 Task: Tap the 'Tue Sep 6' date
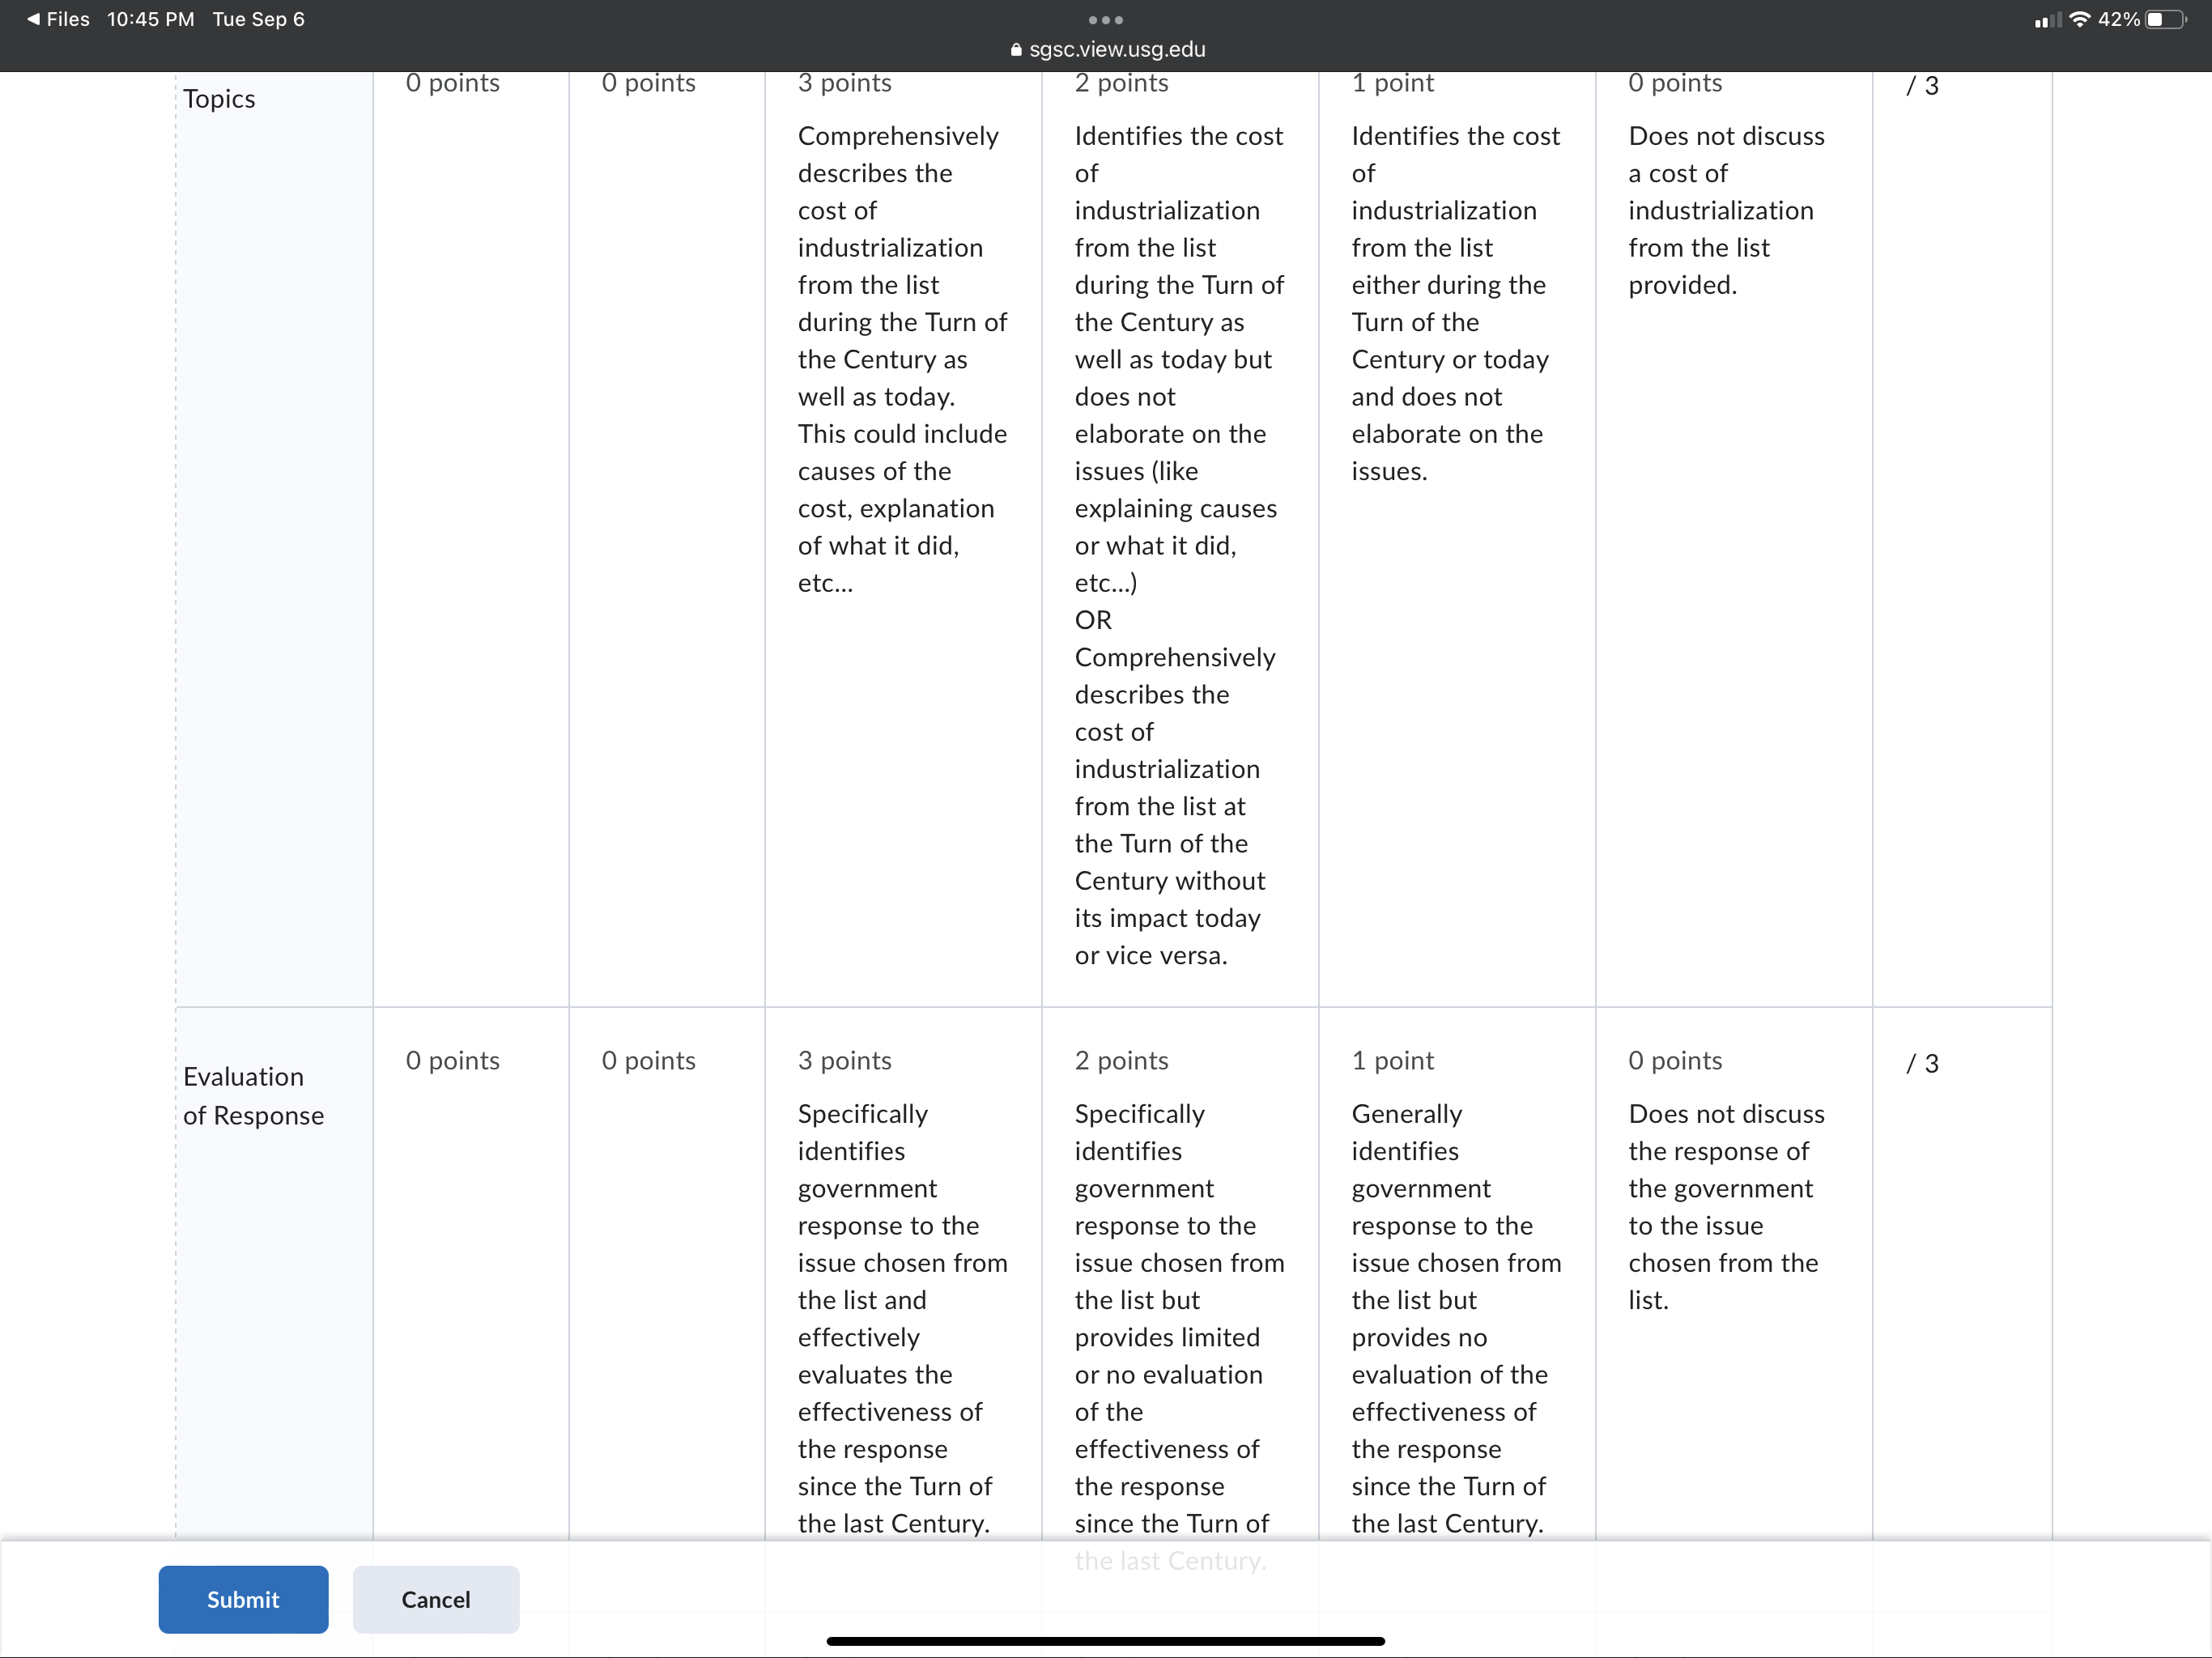click(x=259, y=19)
